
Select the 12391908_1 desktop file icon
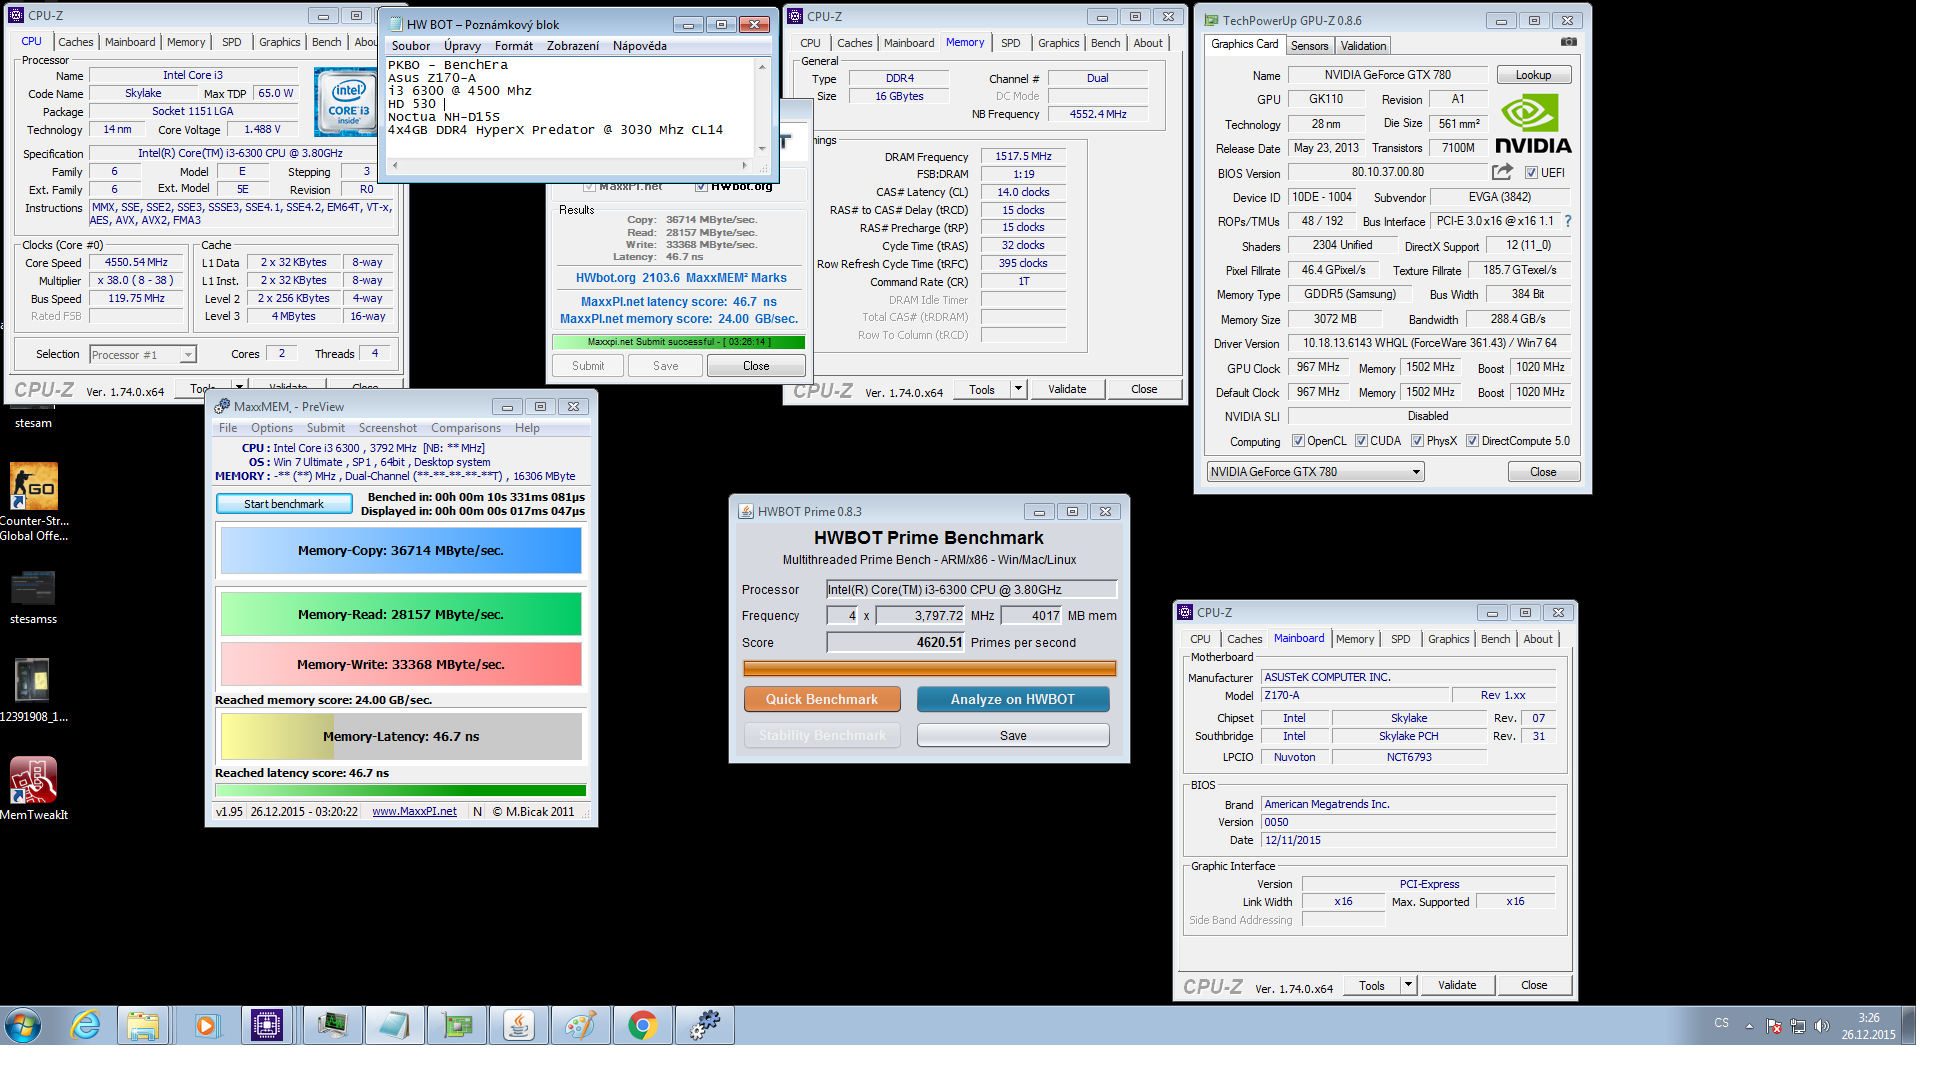pos(33,690)
